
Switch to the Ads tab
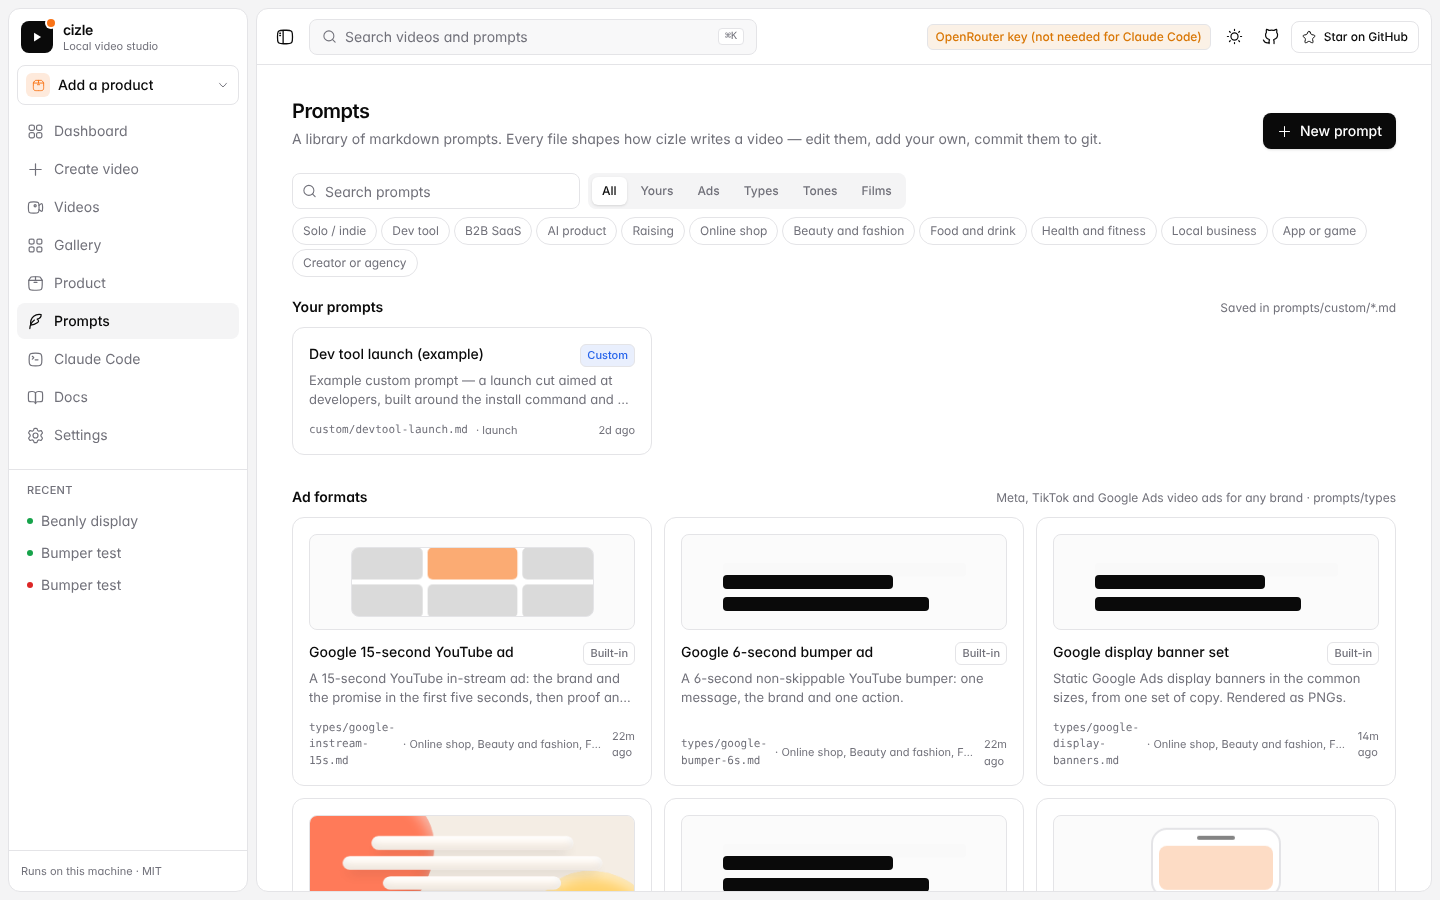[709, 191]
